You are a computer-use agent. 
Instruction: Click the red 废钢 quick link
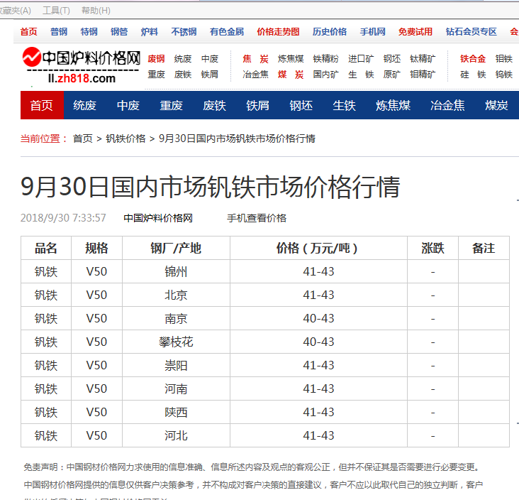[x=156, y=59]
